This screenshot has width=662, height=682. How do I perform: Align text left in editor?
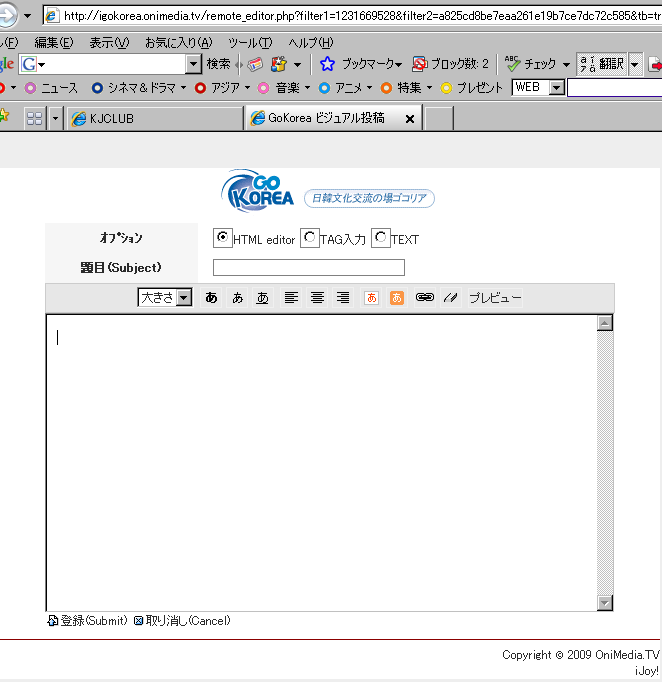291,298
